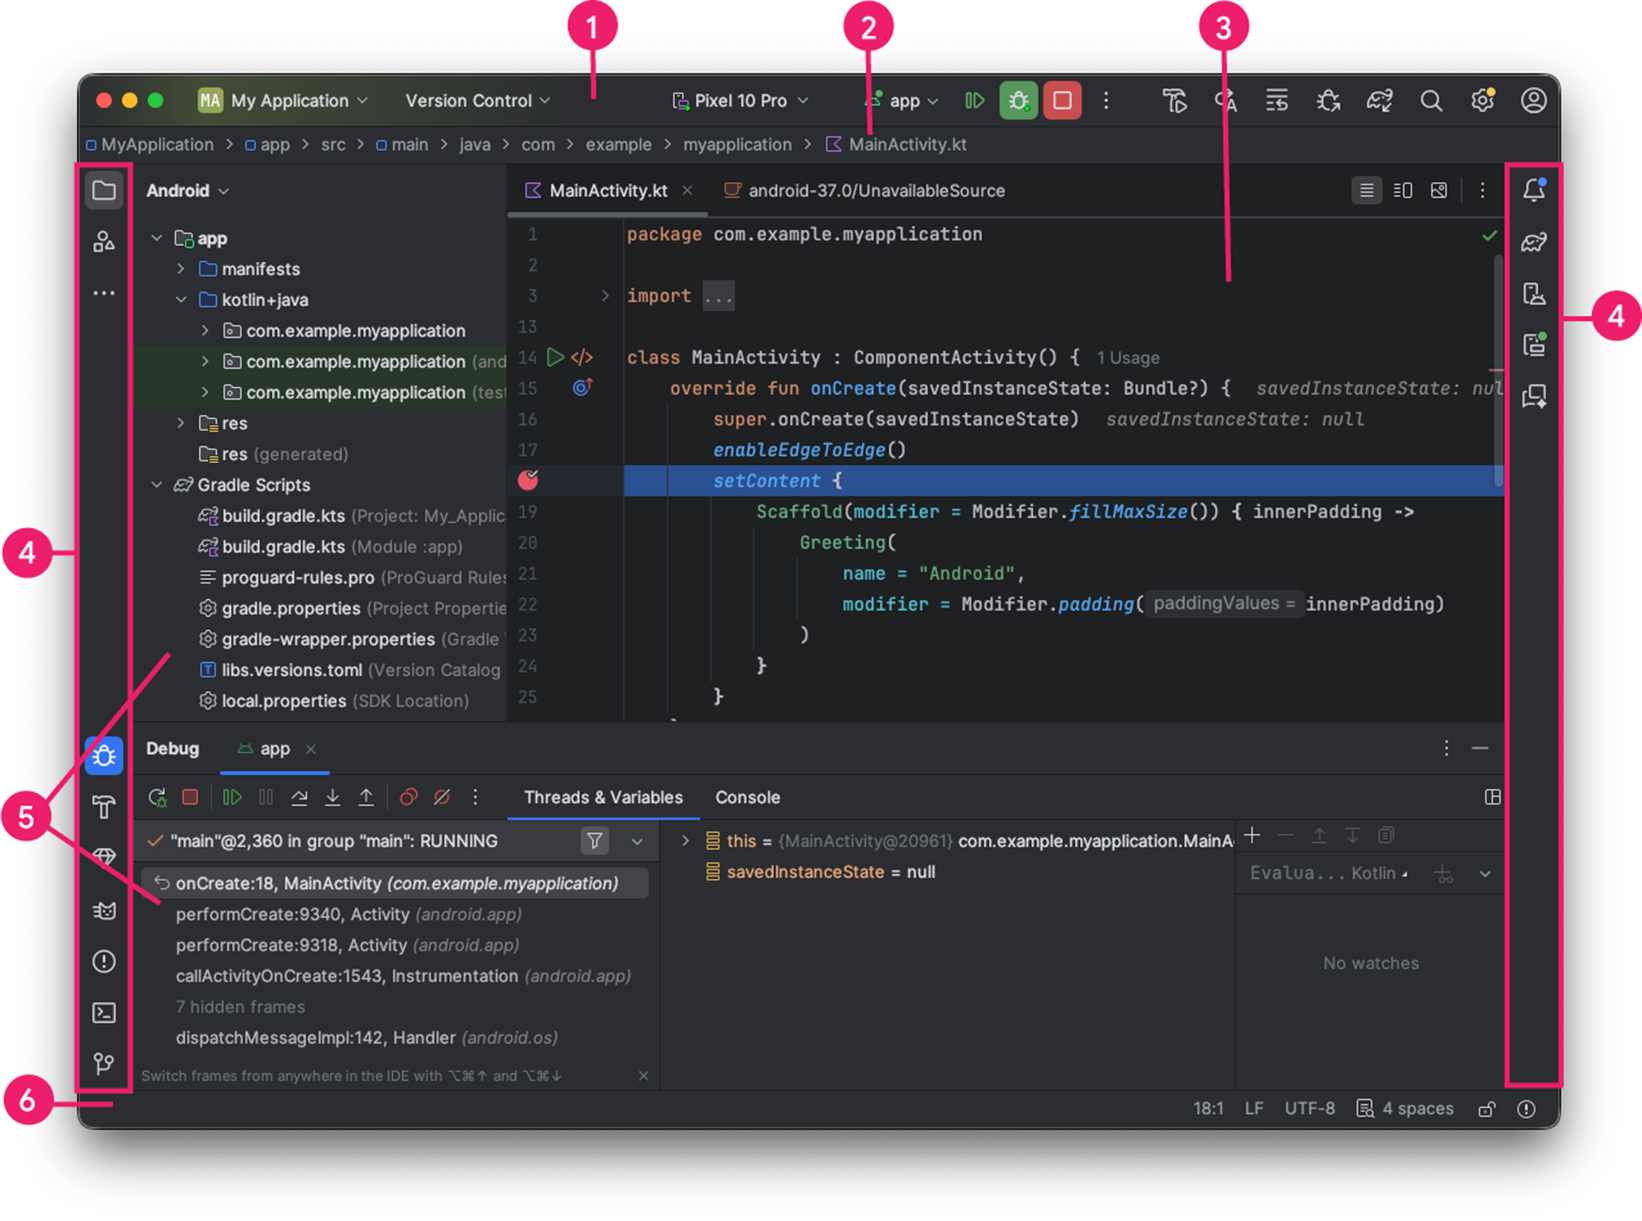
Task: Switch to Threads & Variables tab
Action: click(x=603, y=797)
